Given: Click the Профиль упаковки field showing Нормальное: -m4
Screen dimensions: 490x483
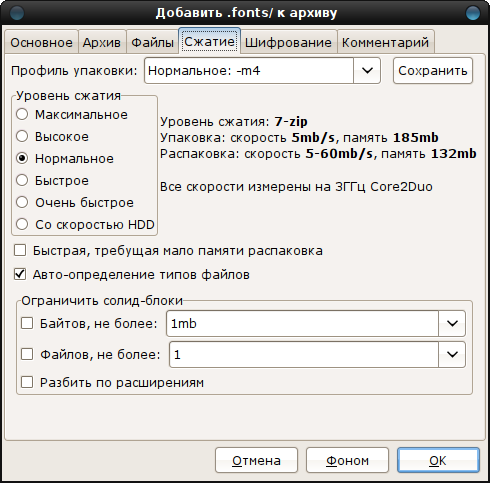Looking at the screenshot, I should coord(249,70).
